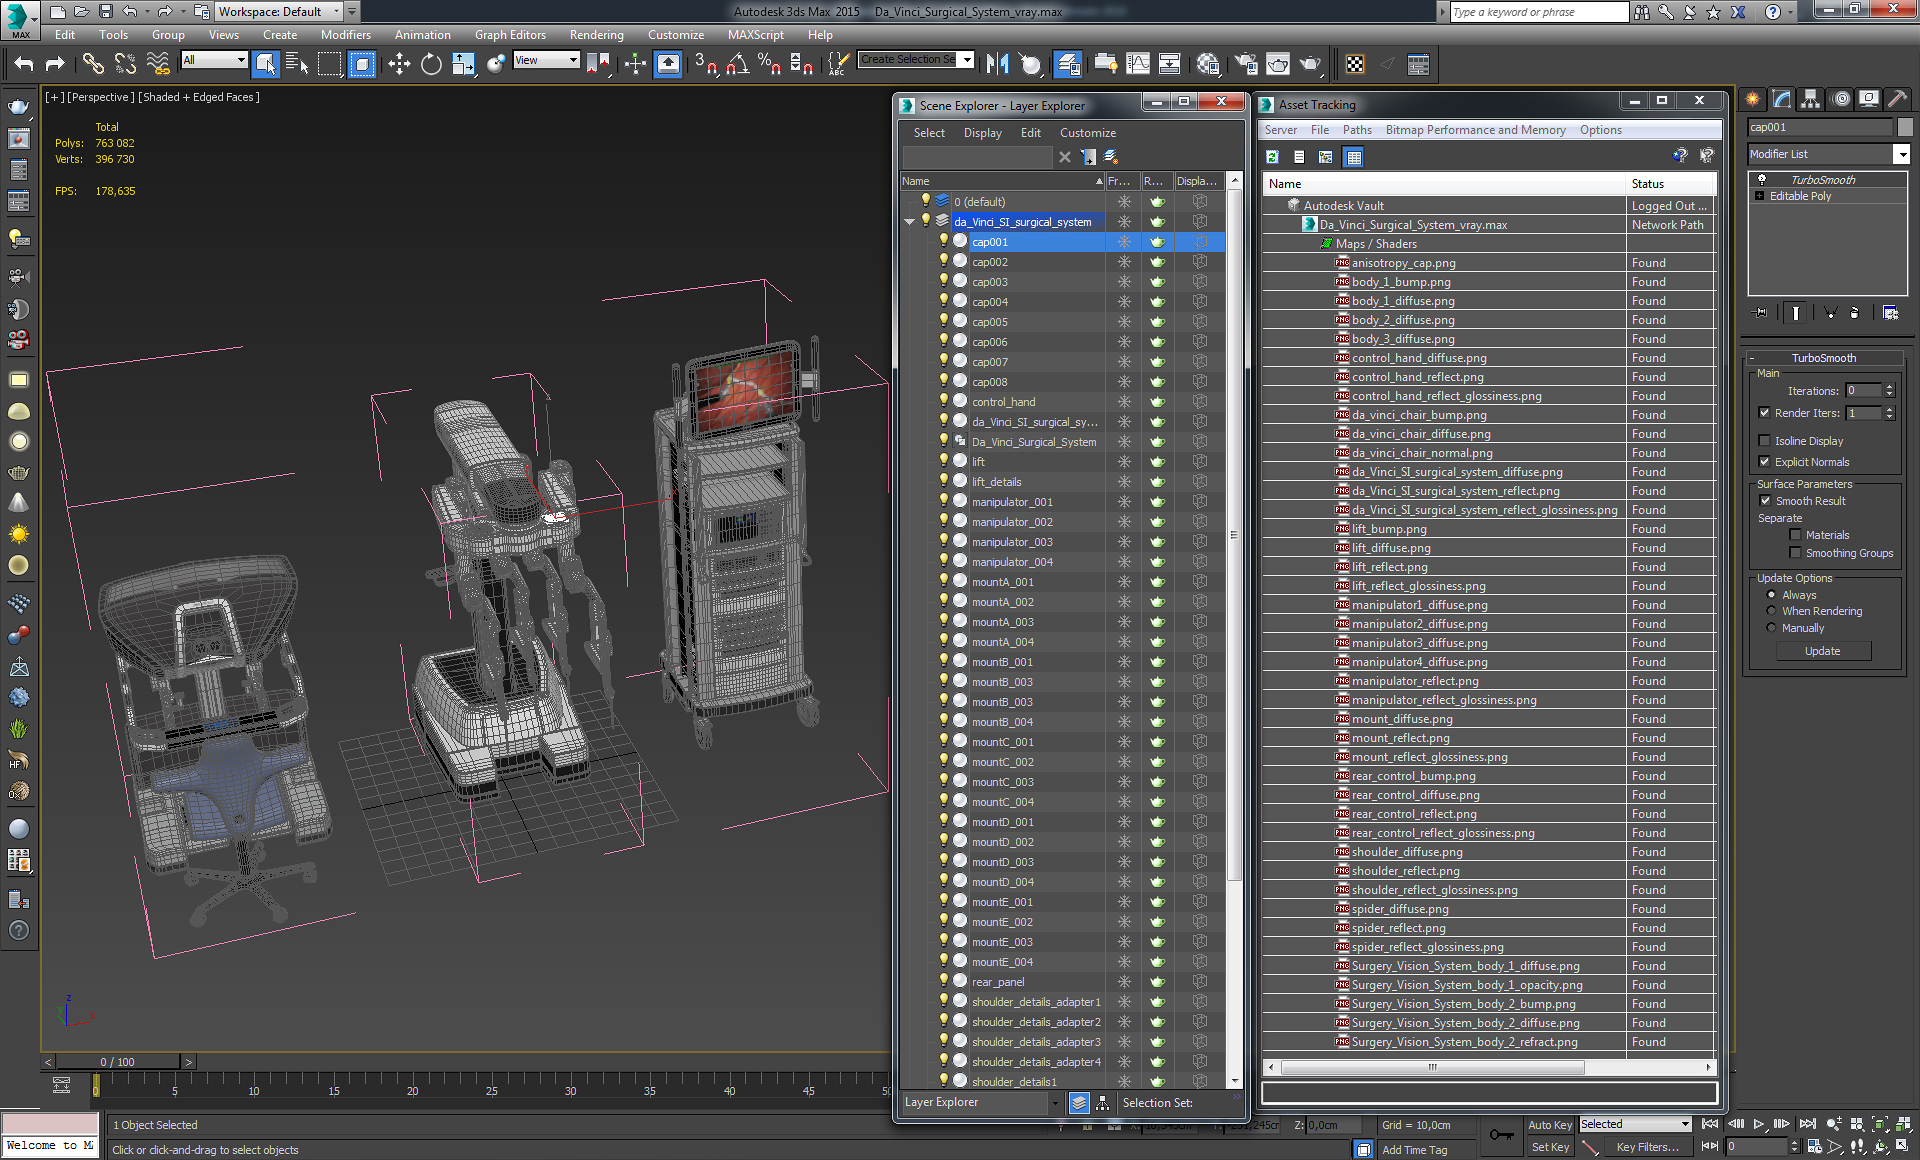
Task: Select the Move tool in main toolbar
Action: pos(399,64)
